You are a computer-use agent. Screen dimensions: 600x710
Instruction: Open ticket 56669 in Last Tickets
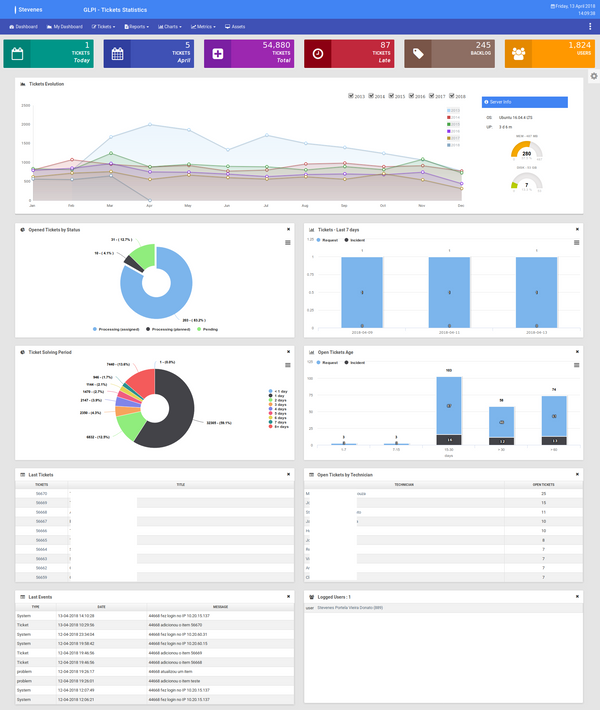(41, 503)
